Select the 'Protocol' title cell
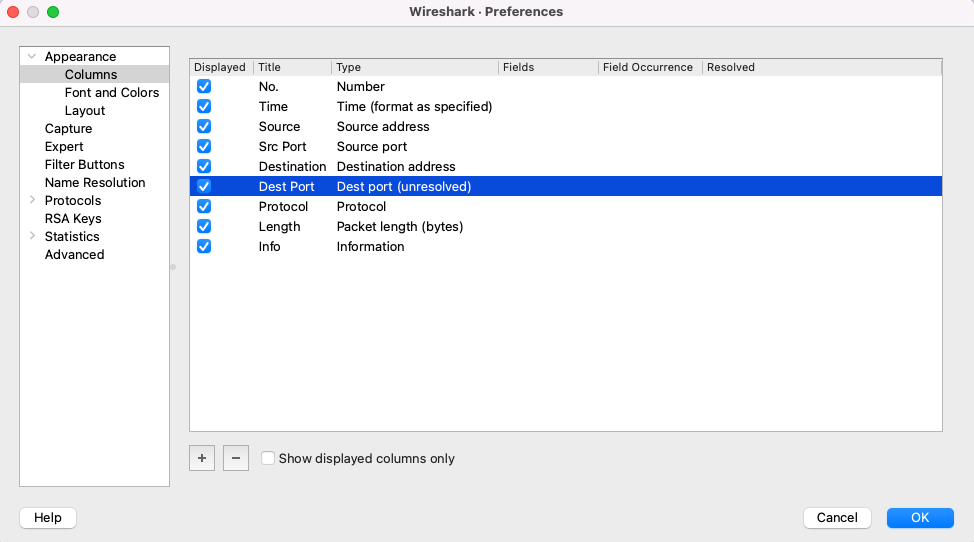This screenshot has height=542, width=974. (283, 206)
